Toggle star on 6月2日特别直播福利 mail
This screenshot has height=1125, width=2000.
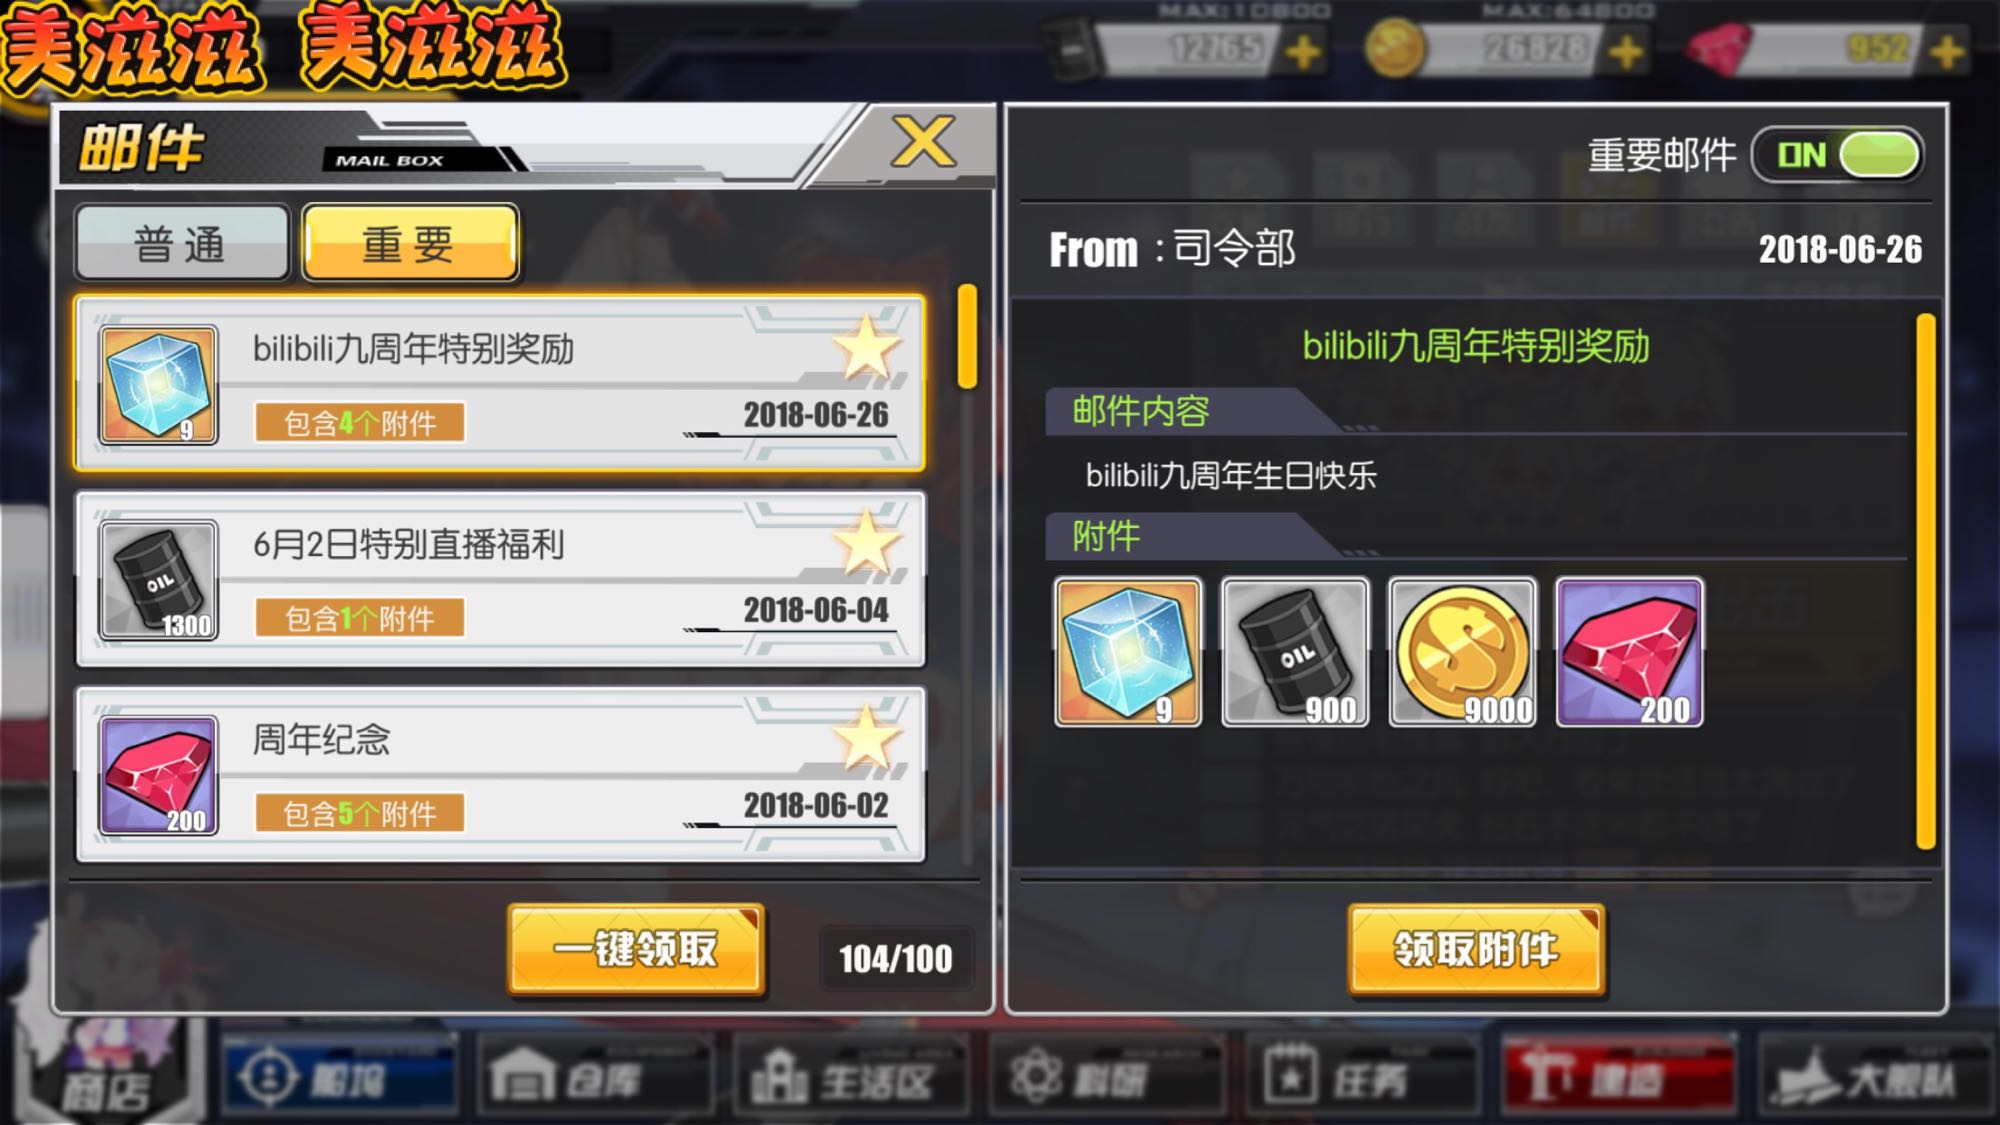(x=866, y=543)
